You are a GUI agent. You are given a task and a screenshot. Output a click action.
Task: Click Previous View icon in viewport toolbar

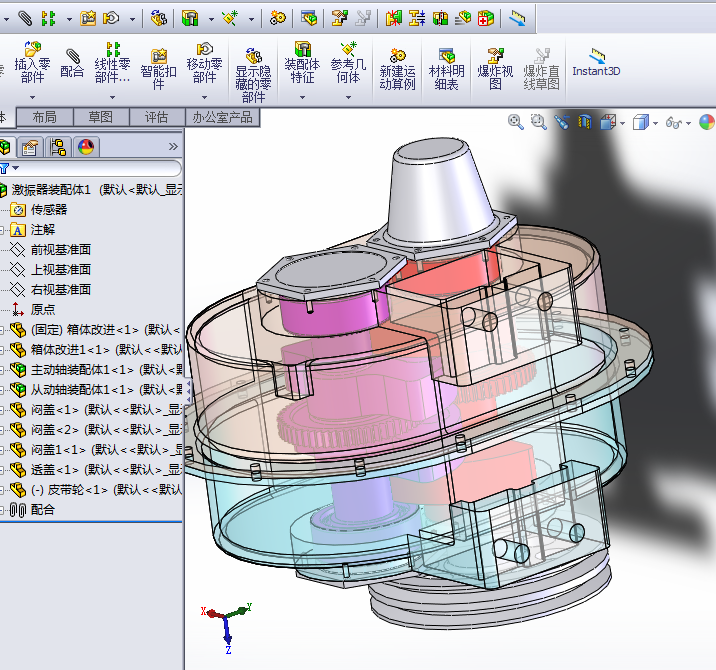(x=562, y=122)
